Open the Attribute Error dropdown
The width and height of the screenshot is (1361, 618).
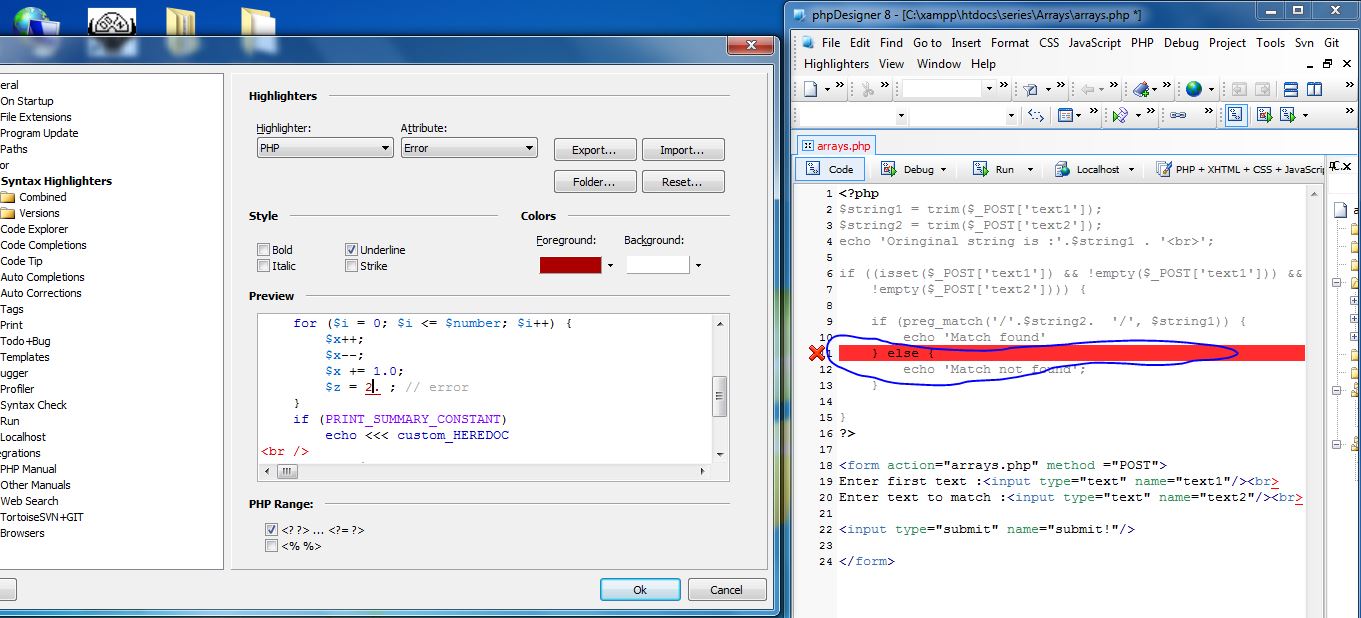[x=469, y=148]
